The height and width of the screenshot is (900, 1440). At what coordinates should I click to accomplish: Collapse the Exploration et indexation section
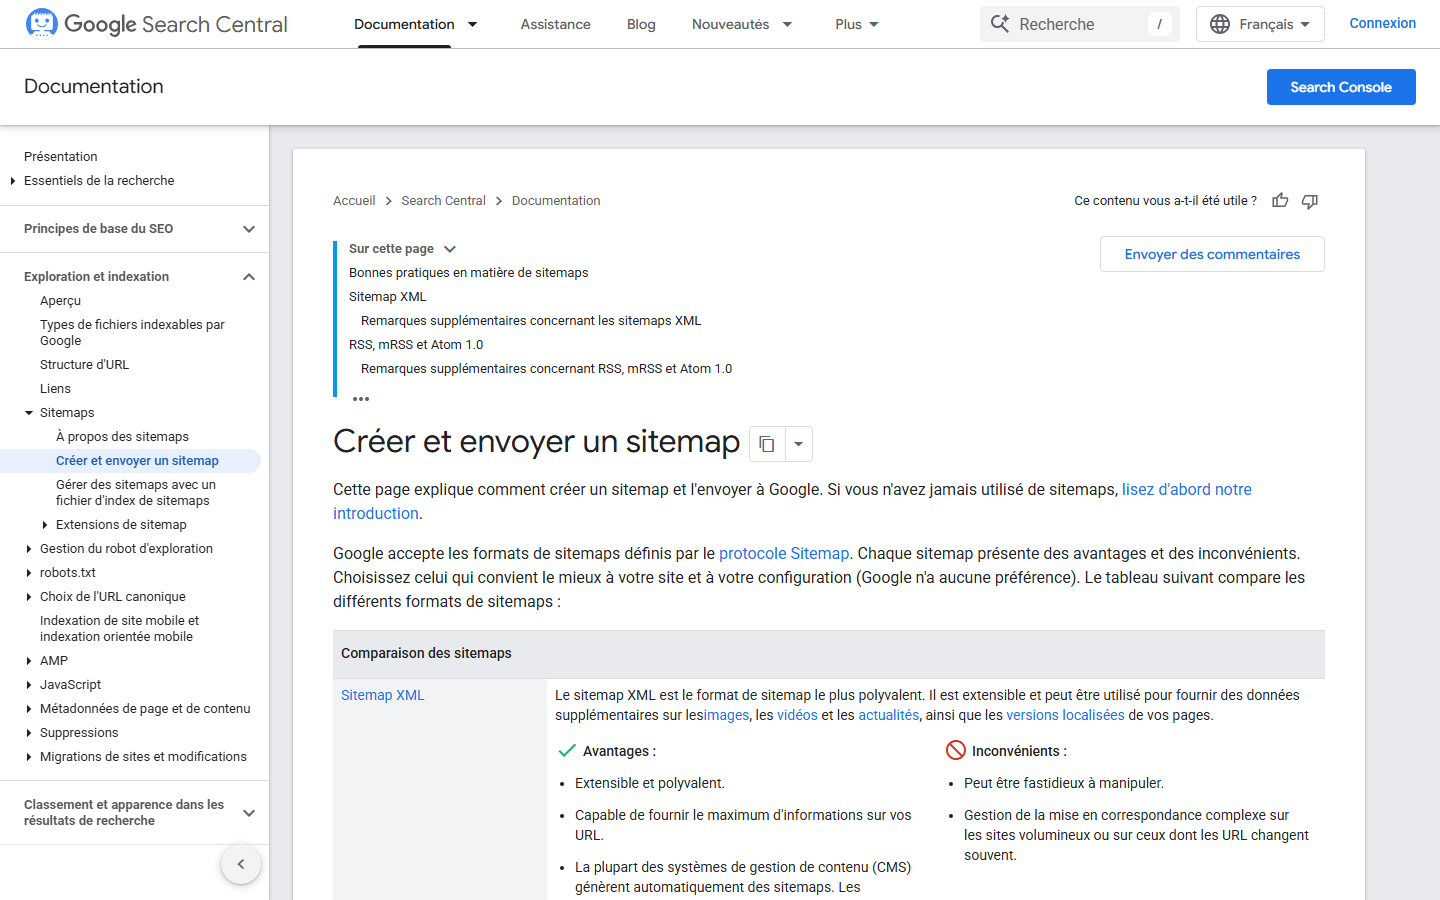click(x=249, y=277)
